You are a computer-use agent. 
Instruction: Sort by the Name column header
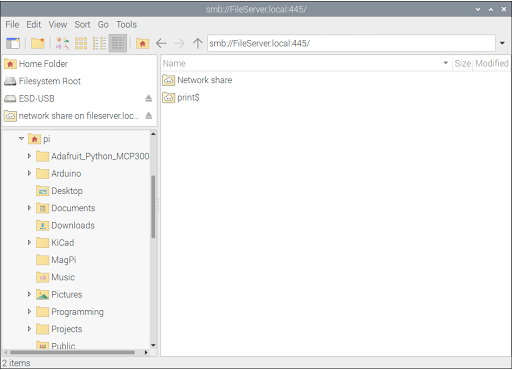click(306, 63)
